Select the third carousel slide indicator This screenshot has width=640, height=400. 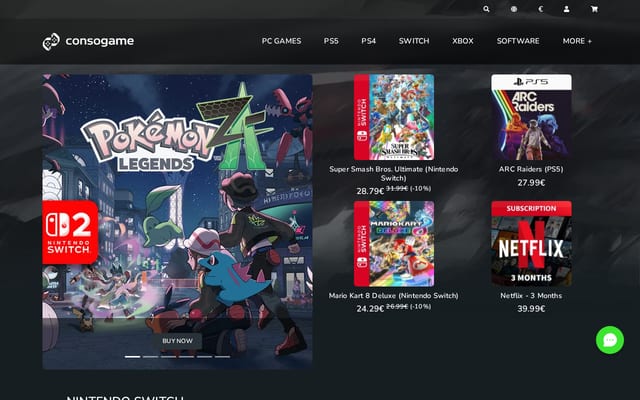click(x=168, y=357)
